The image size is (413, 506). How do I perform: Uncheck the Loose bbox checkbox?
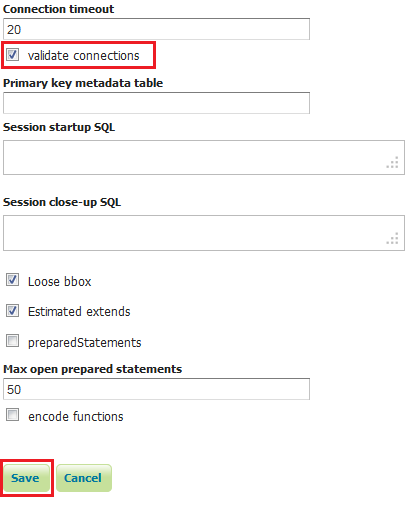click(x=13, y=280)
